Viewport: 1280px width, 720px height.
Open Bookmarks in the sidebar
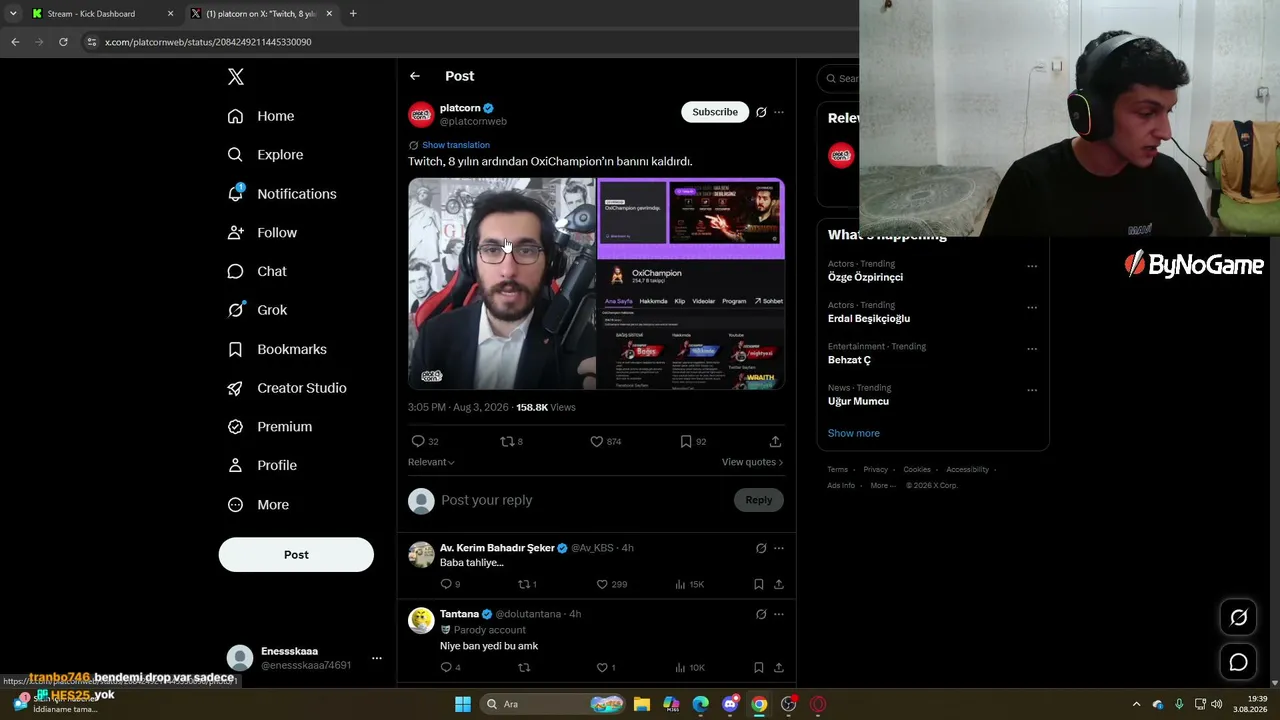[277, 349]
